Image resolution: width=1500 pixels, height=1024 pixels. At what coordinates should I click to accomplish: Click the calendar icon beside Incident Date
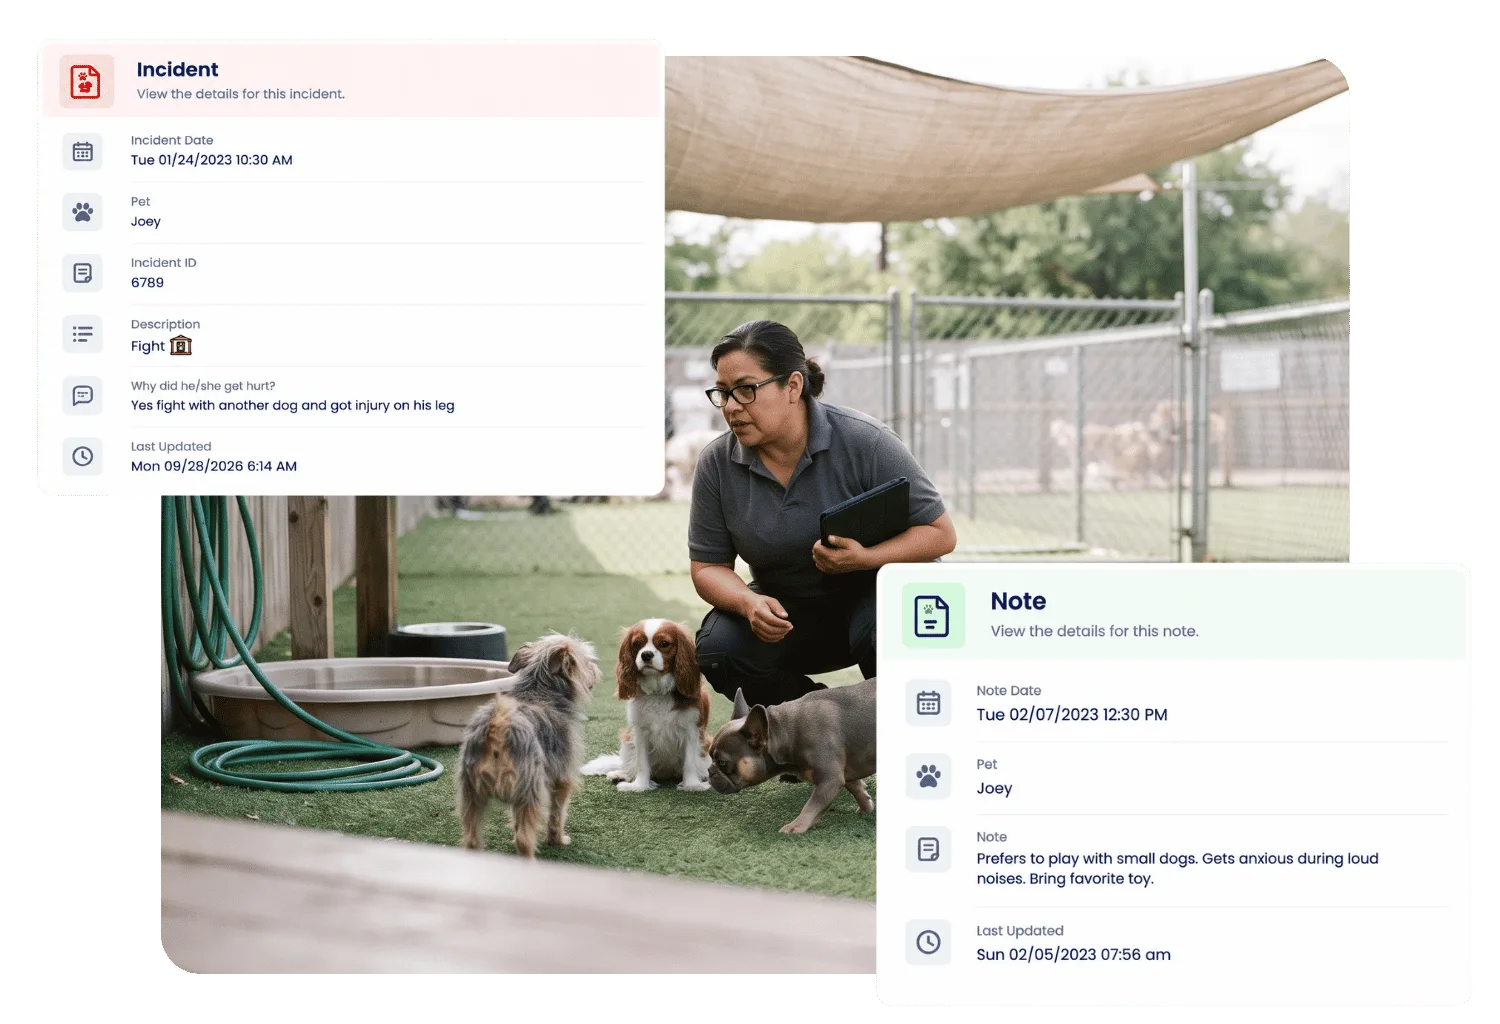click(83, 151)
